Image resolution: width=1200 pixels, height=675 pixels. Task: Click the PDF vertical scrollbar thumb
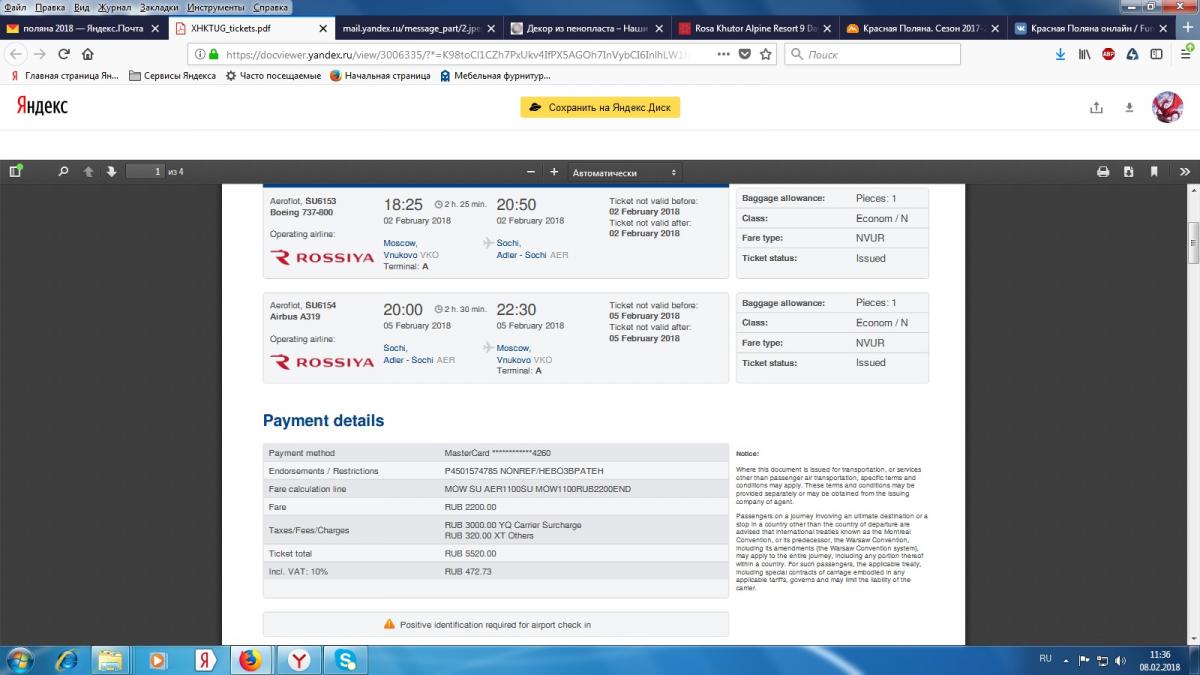click(1193, 241)
